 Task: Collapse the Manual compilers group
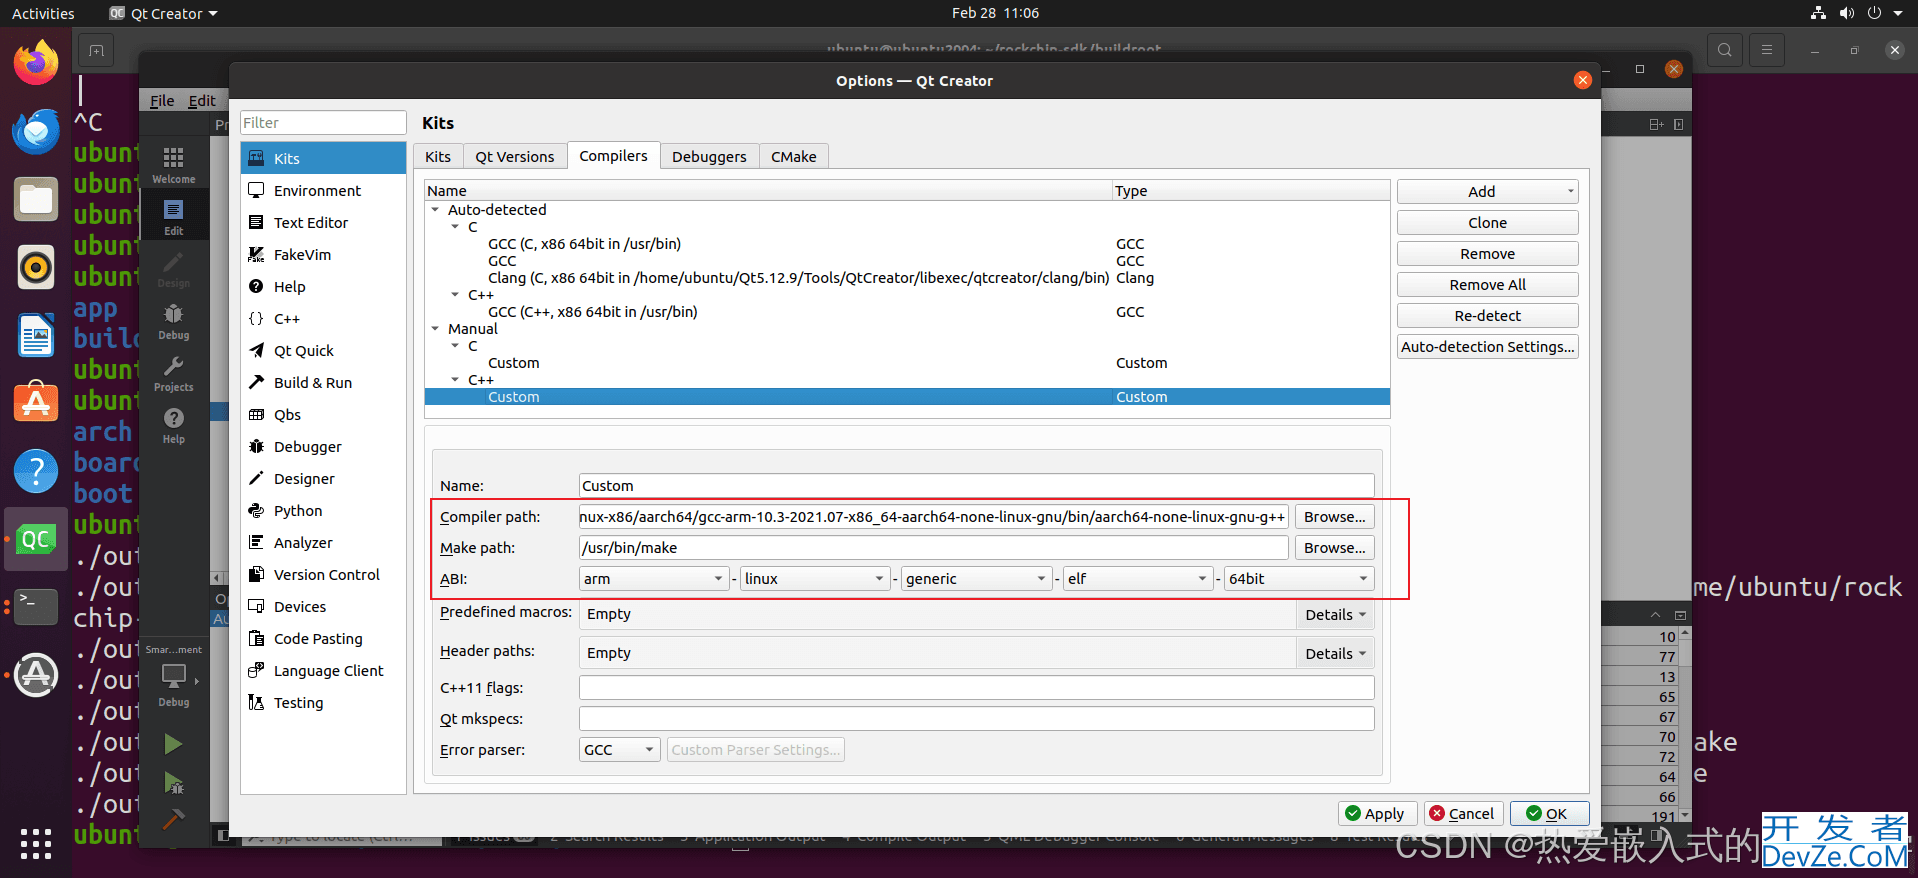pyautogui.click(x=435, y=329)
